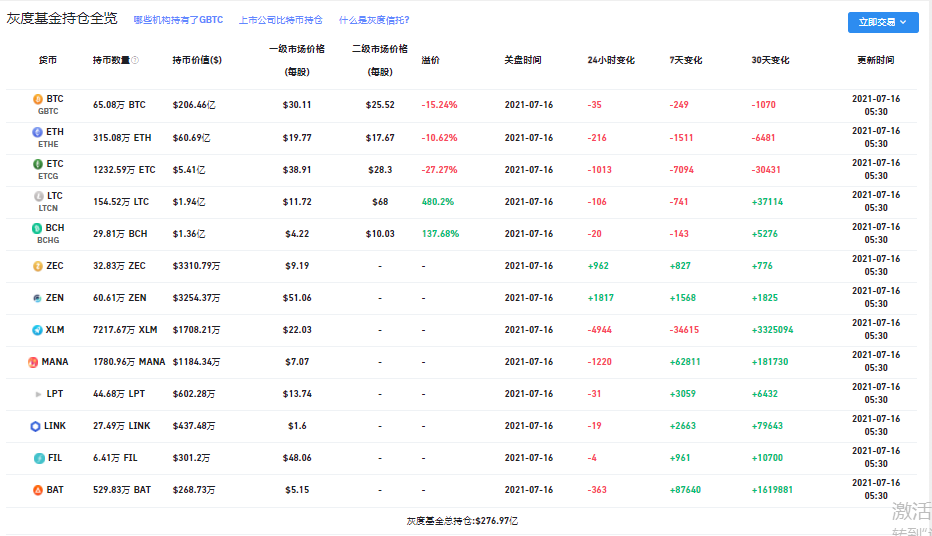The width and height of the screenshot is (932, 536).
Task: Click the +3325094 30-day change for XLM
Action: 772,330
